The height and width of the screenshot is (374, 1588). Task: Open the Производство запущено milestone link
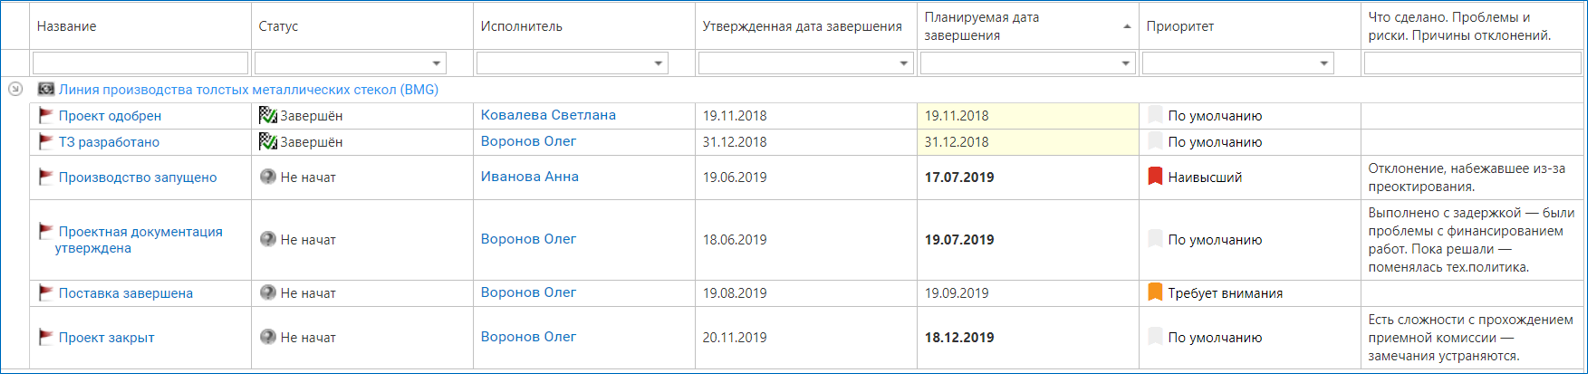point(138,177)
